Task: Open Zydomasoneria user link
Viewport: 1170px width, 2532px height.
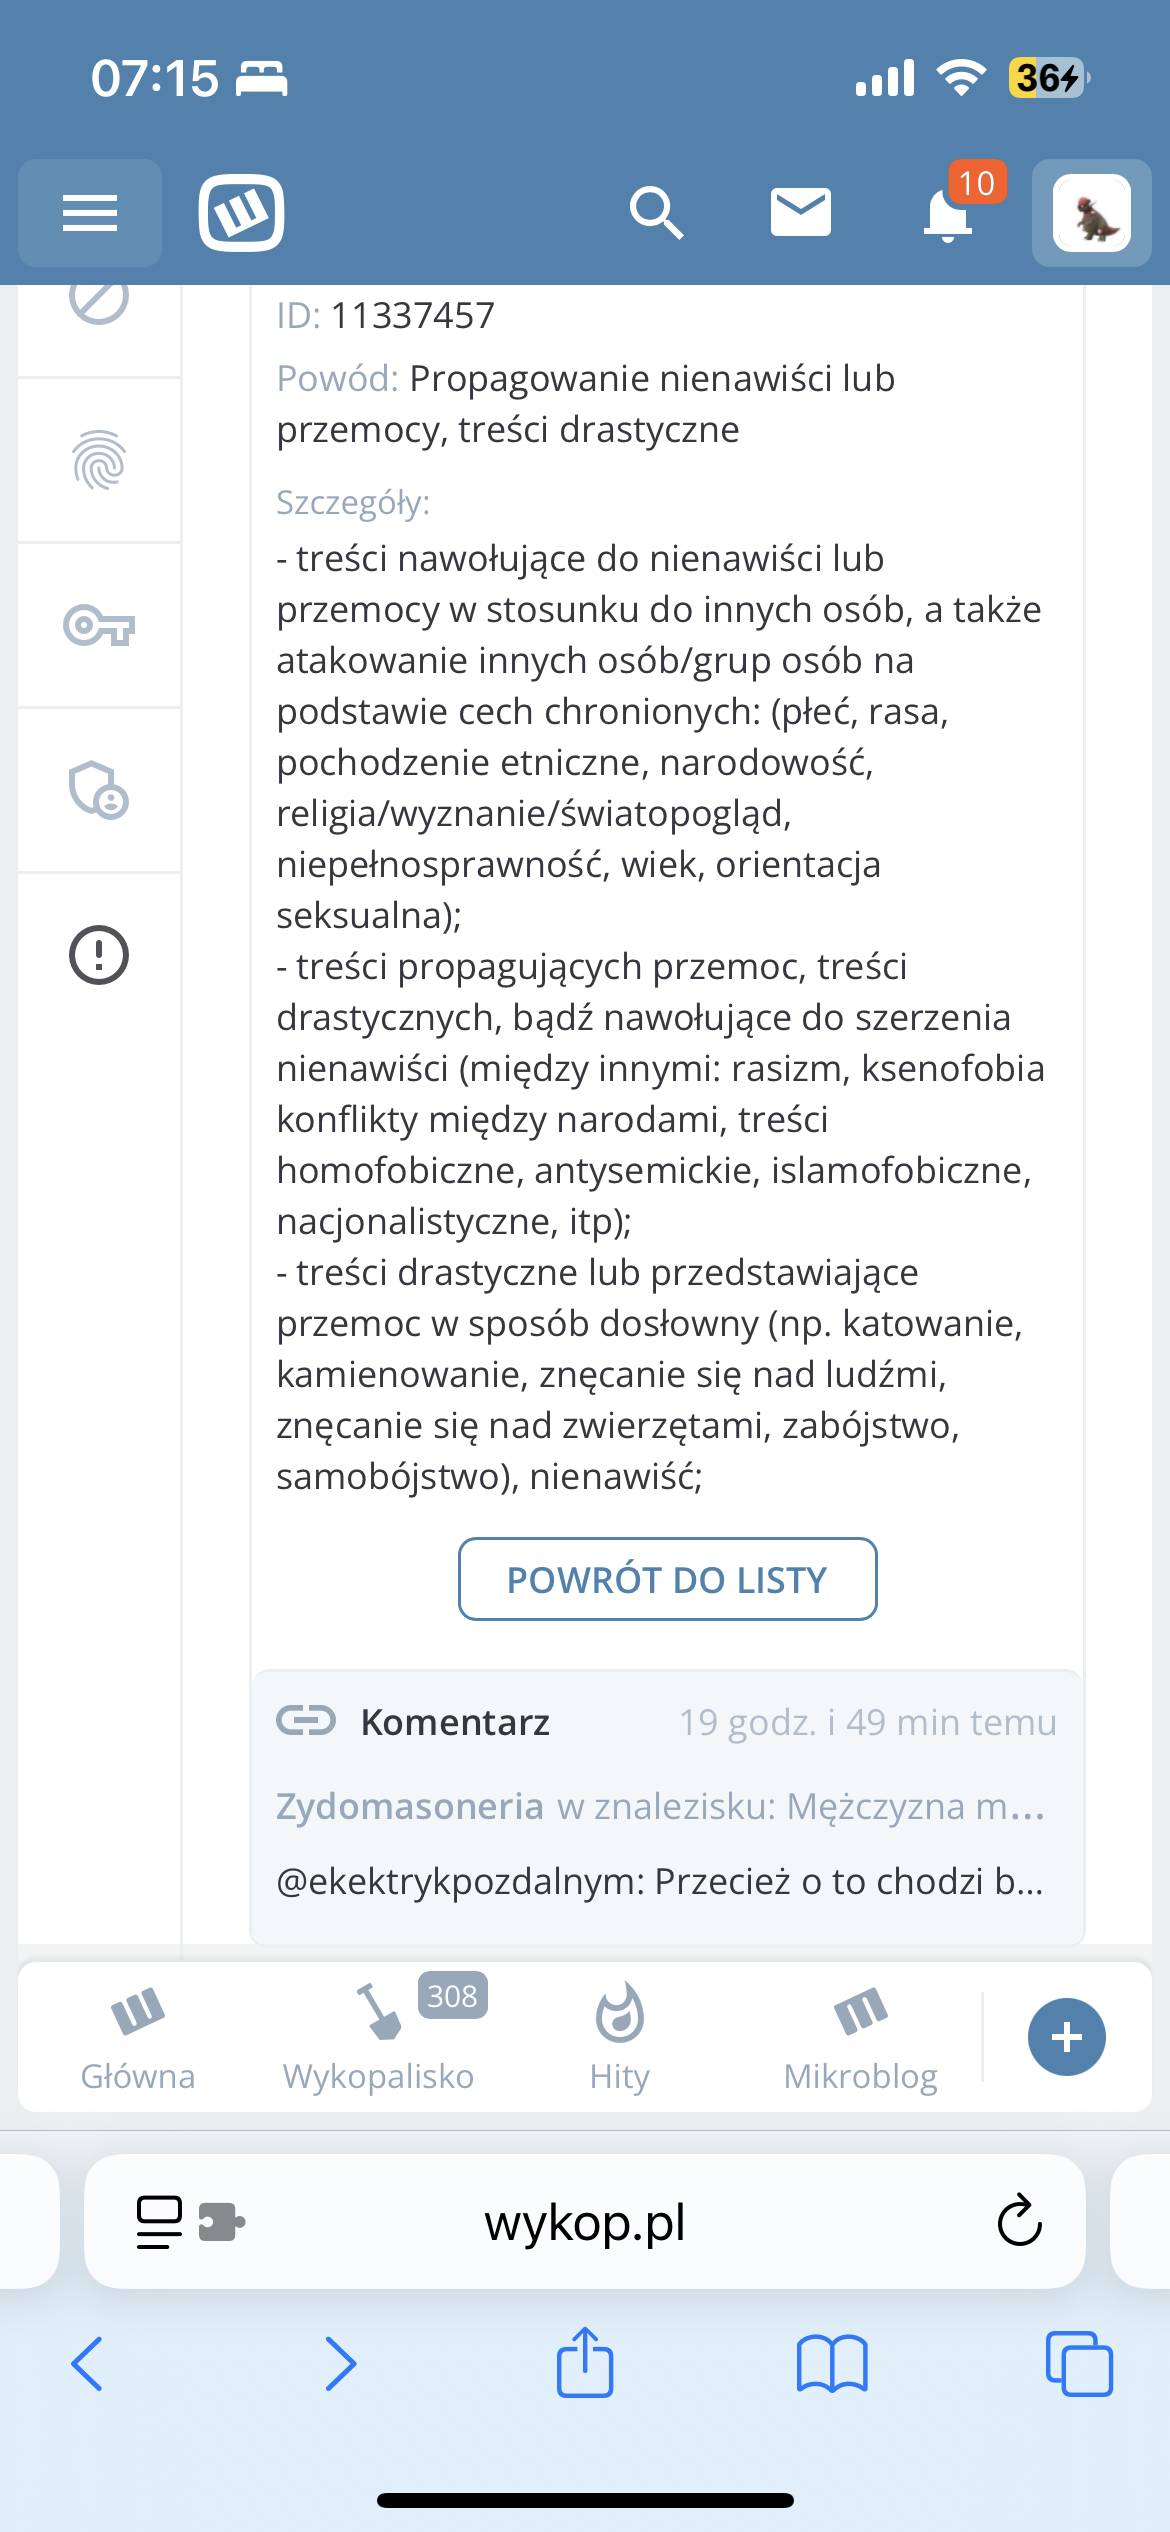Action: click(x=410, y=1807)
